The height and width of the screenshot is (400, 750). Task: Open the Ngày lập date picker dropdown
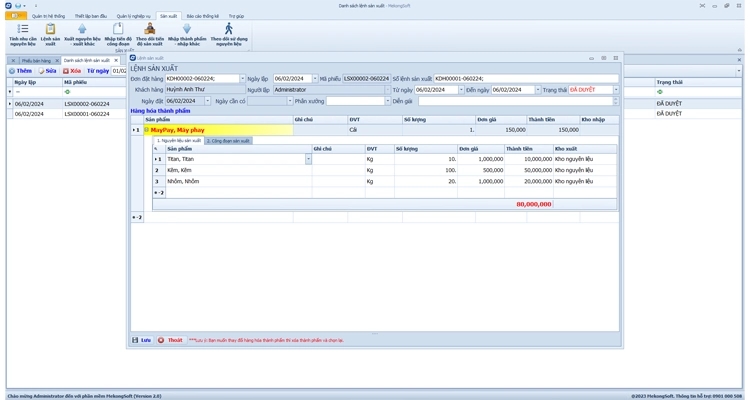click(x=314, y=78)
